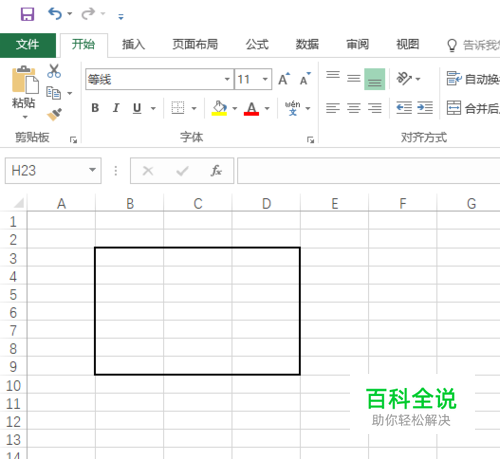Expand the borders options arrow
Viewport: 500px width, 459px height.
(194, 108)
